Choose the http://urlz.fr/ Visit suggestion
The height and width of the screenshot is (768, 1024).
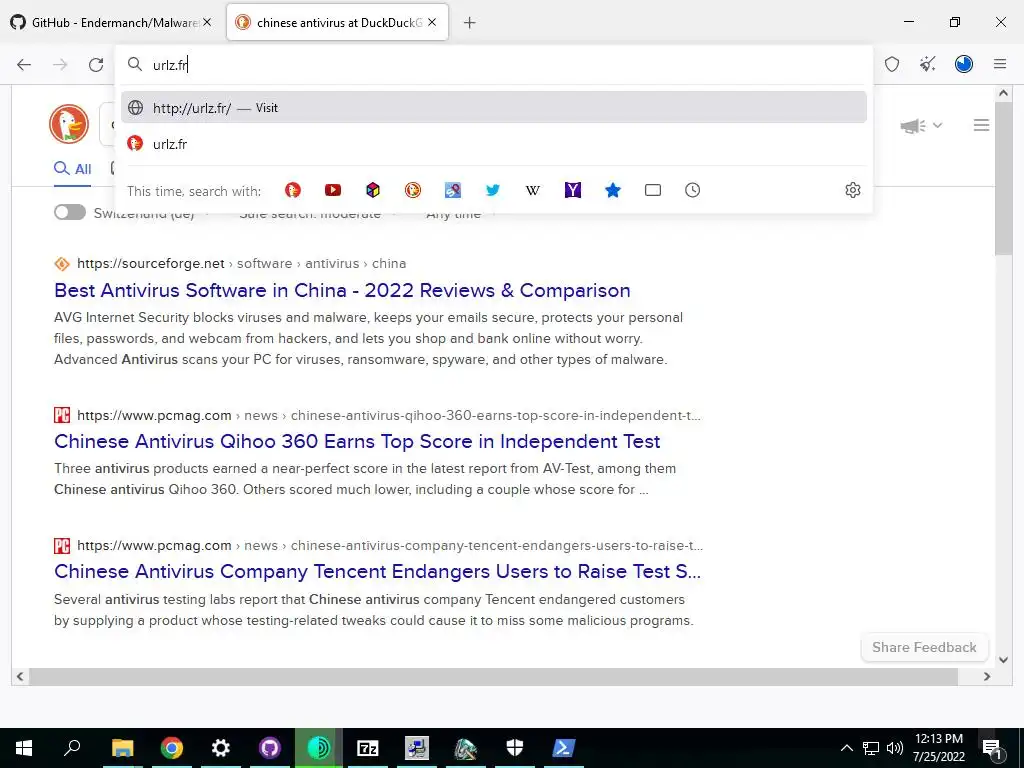tap(494, 108)
